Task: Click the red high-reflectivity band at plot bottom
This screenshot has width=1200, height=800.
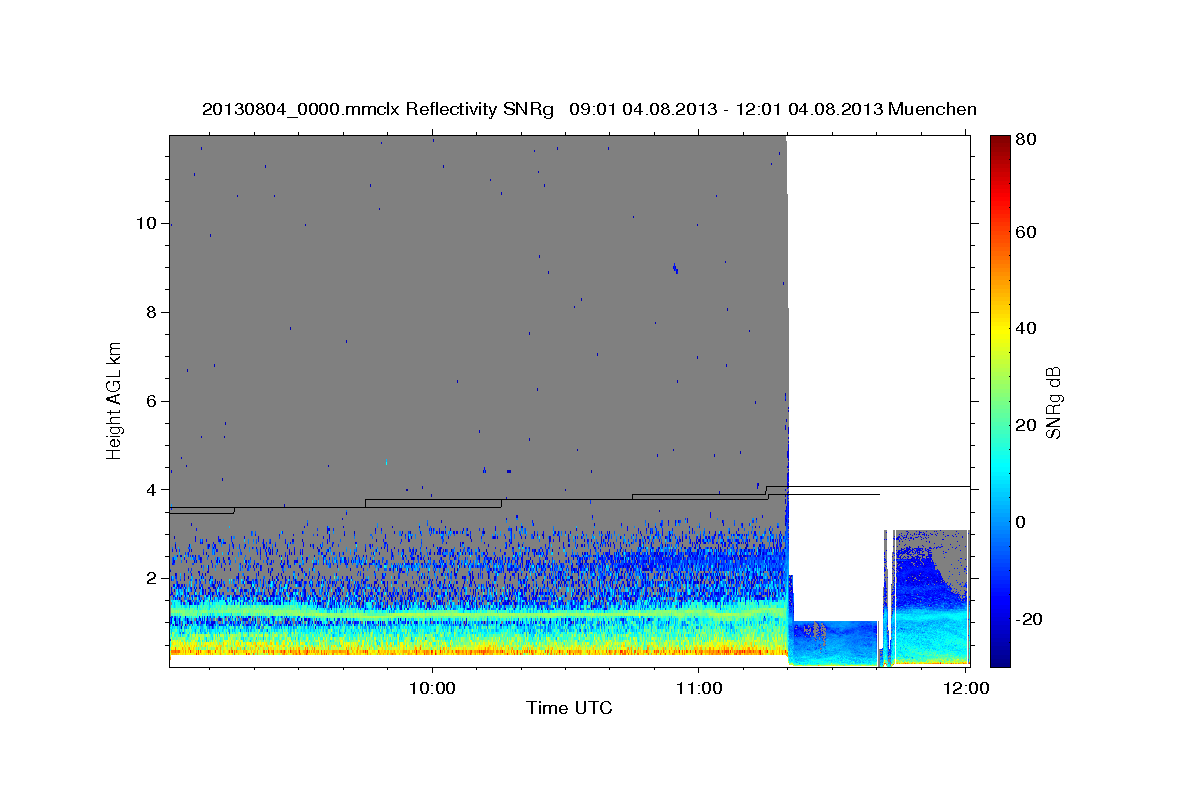Action: coord(478,652)
